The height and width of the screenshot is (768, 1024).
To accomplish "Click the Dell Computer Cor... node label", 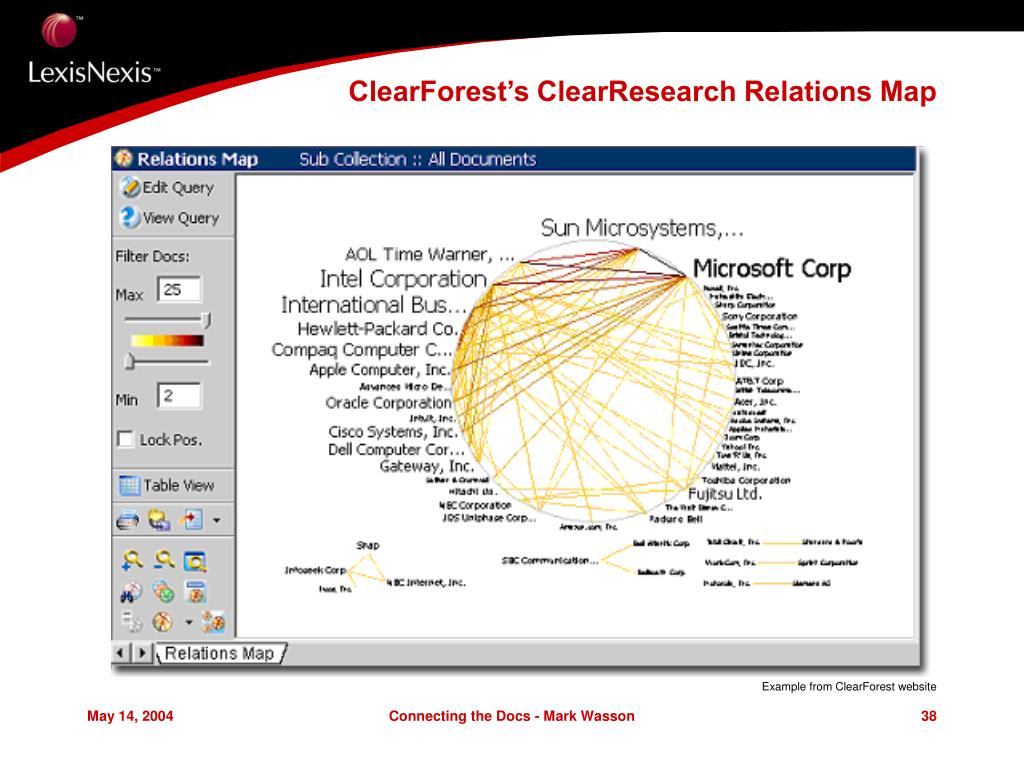I will (x=396, y=449).
